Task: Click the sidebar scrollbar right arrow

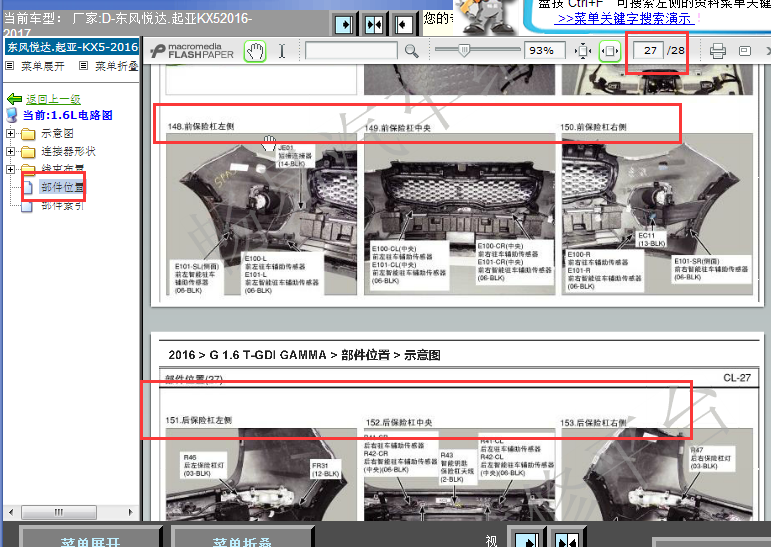Action: (x=130, y=512)
